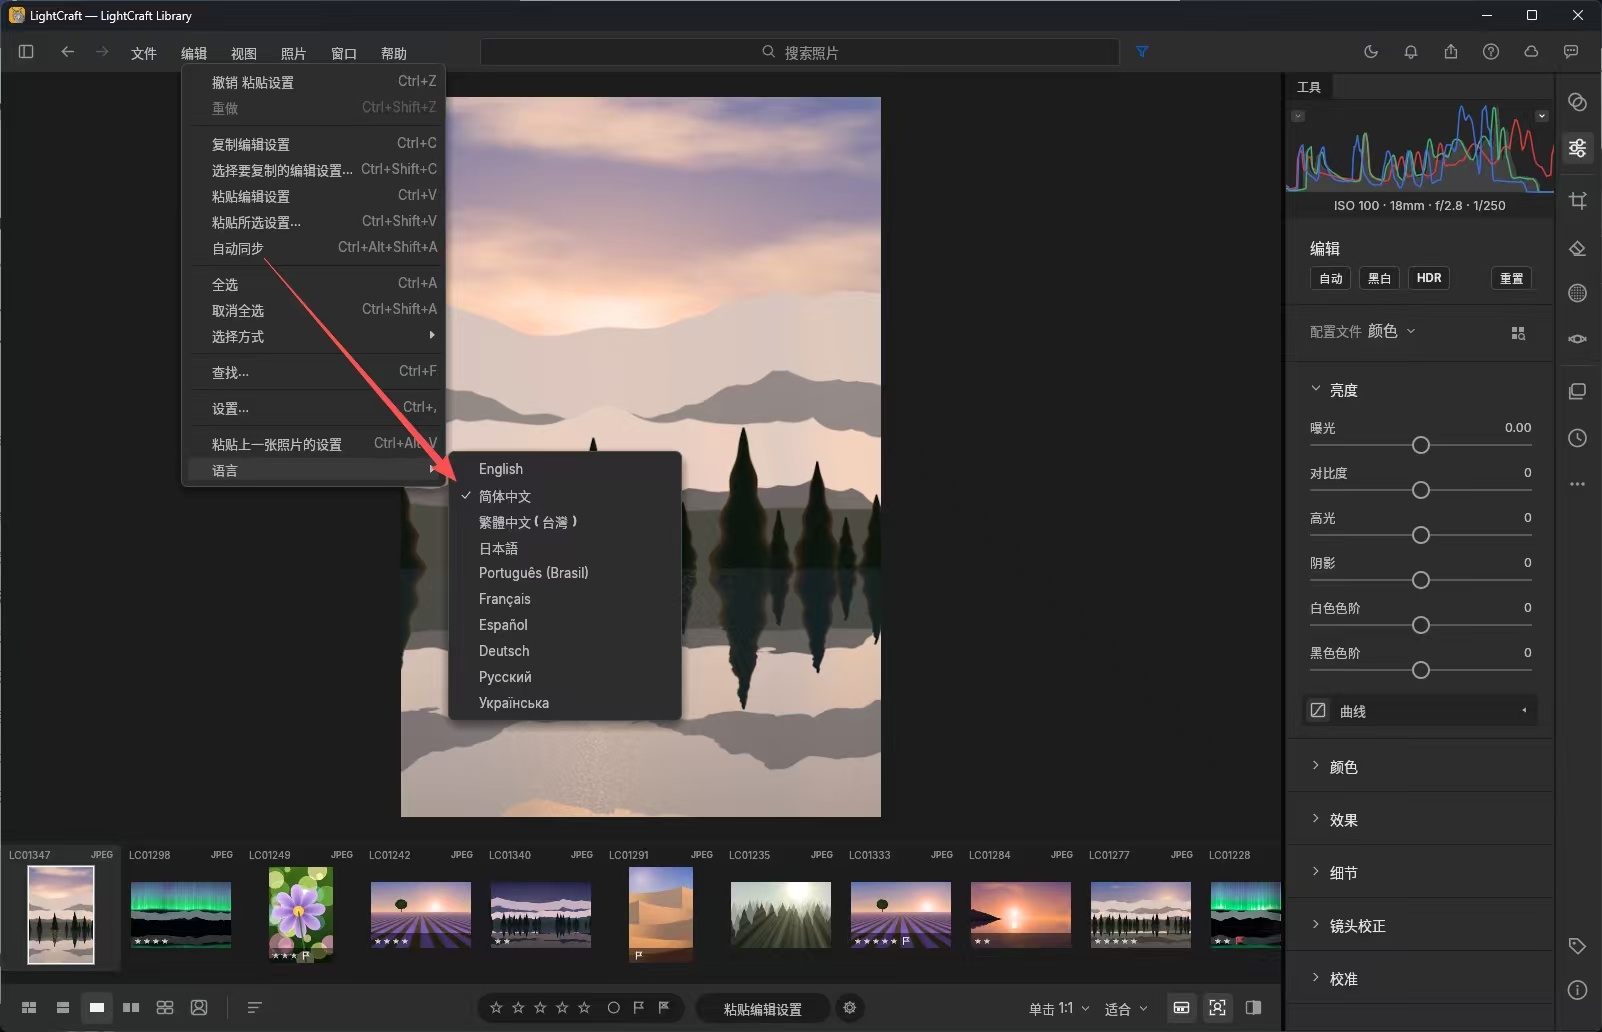Click the HDR button
The height and width of the screenshot is (1032, 1602).
(x=1429, y=278)
